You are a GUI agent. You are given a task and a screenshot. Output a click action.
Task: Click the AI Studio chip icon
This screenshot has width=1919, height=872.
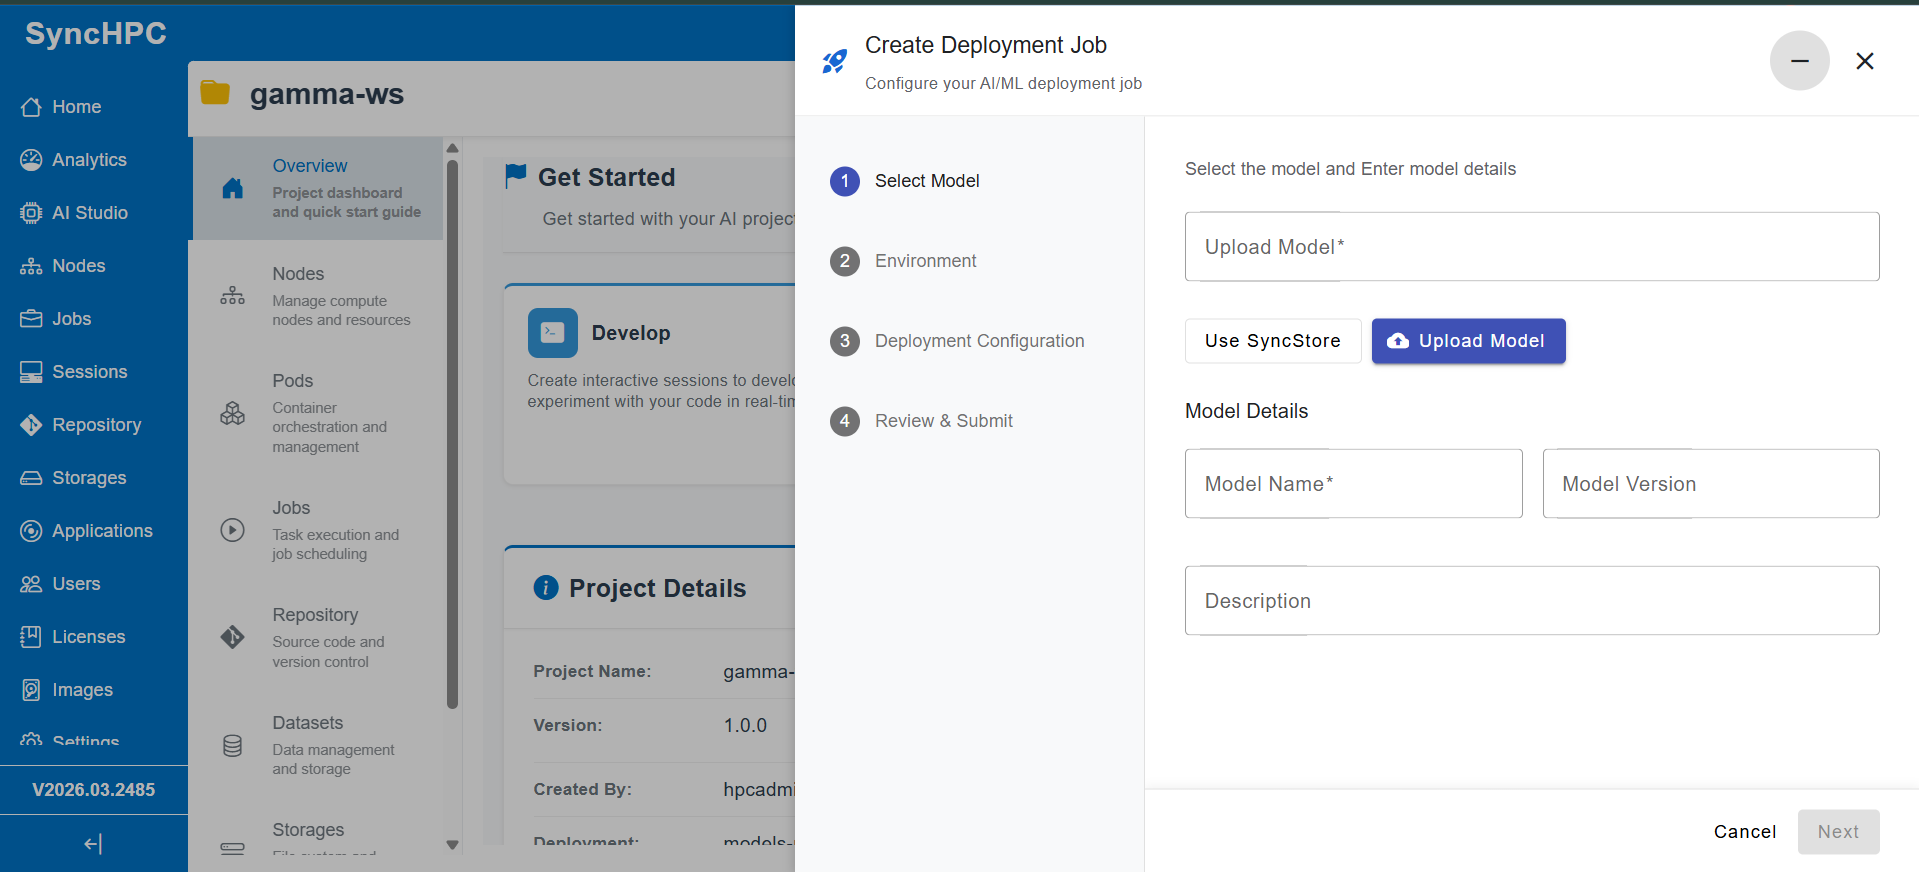click(x=31, y=213)
